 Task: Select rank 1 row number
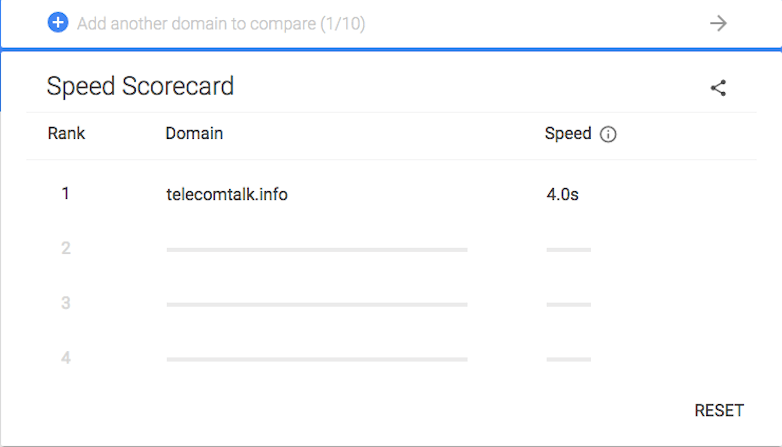point(65,194)
